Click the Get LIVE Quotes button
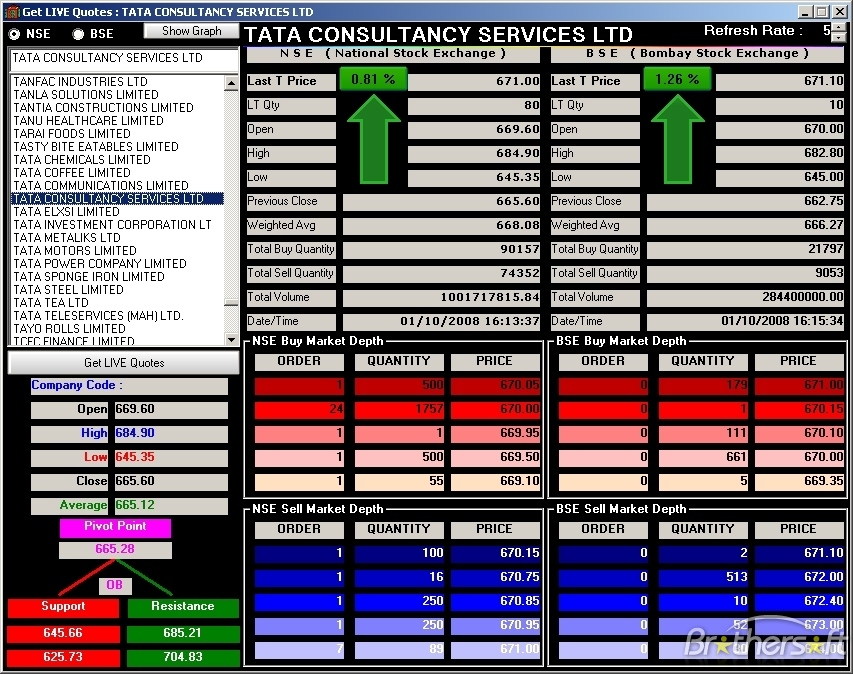Viewport: 853px width, 674px height. 124,363
